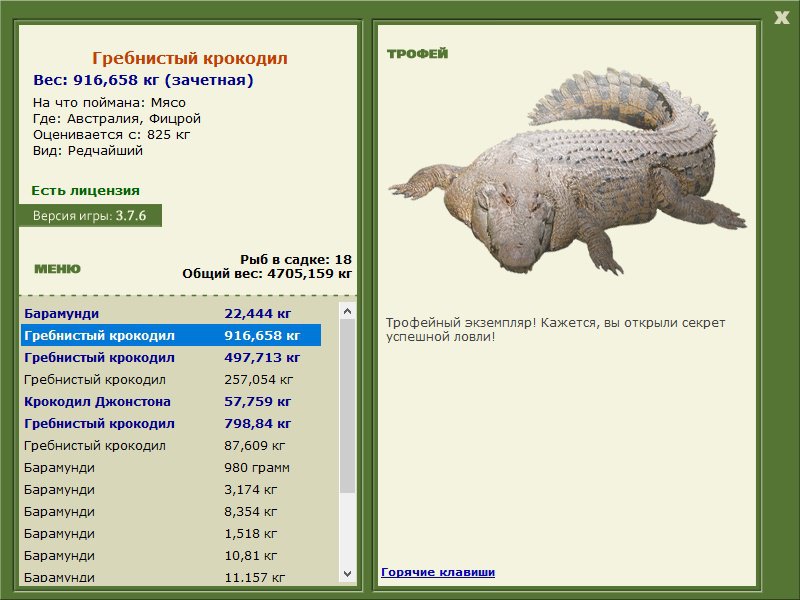Select the Гребнистый крокодил 257,054 кг row

click(171, 379)
